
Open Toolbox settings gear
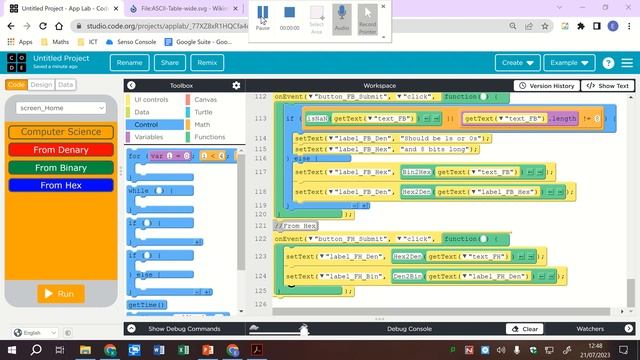(236, 85)
